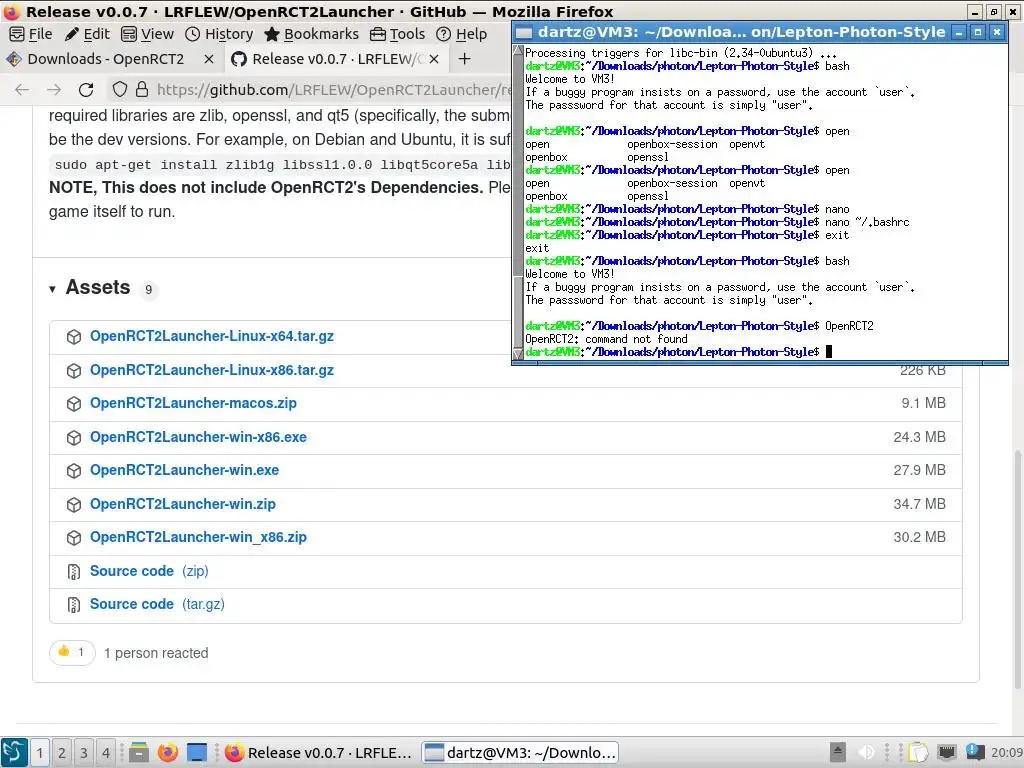
Task: Click package icon beside Linux-x86.tar.gz
Action: click(74, 371)
